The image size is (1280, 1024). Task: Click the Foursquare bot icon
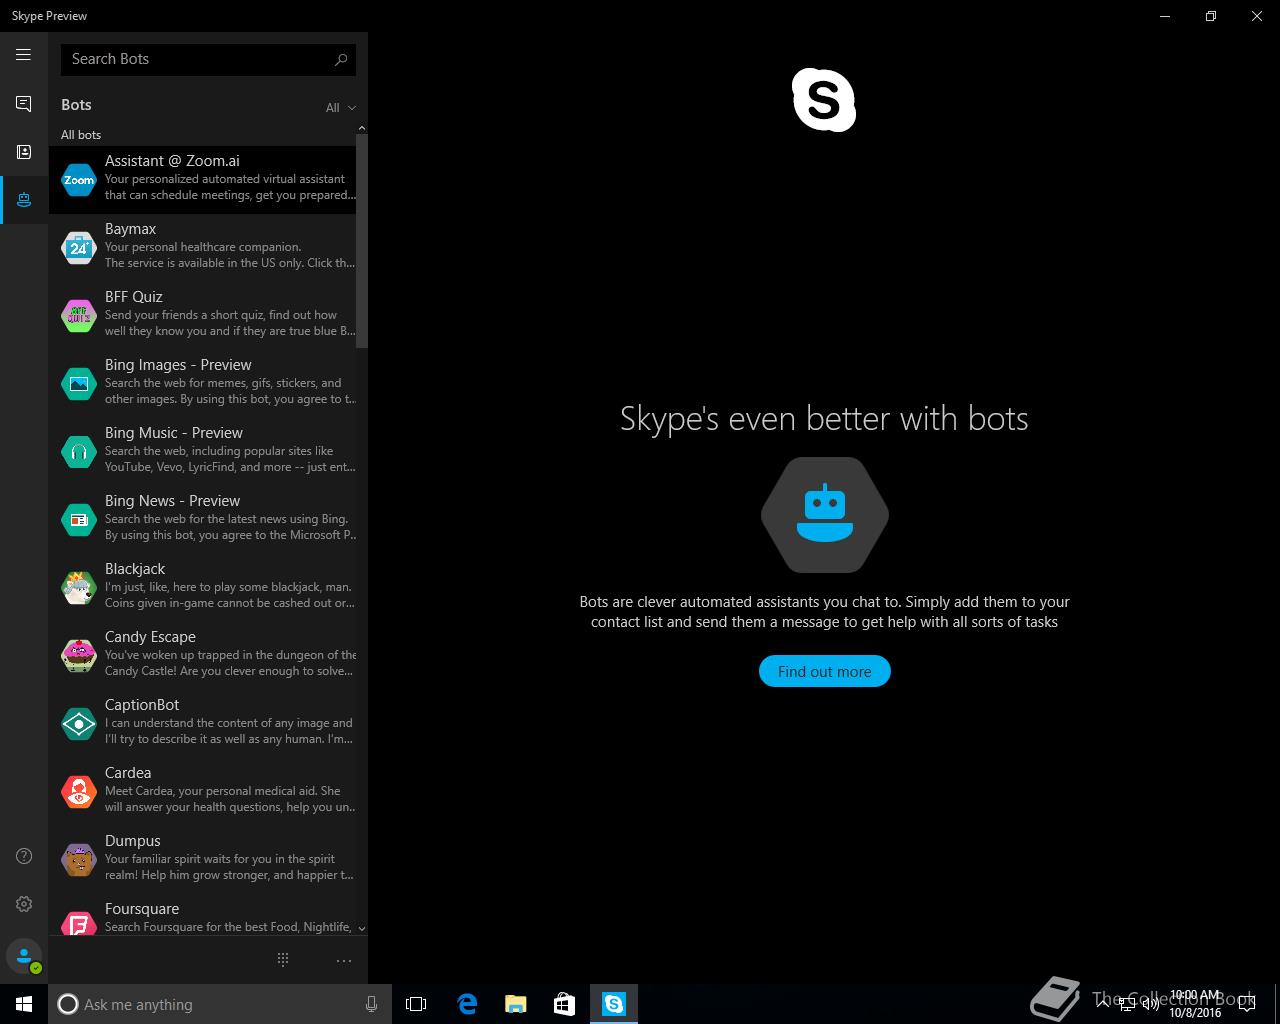(79, 922)
